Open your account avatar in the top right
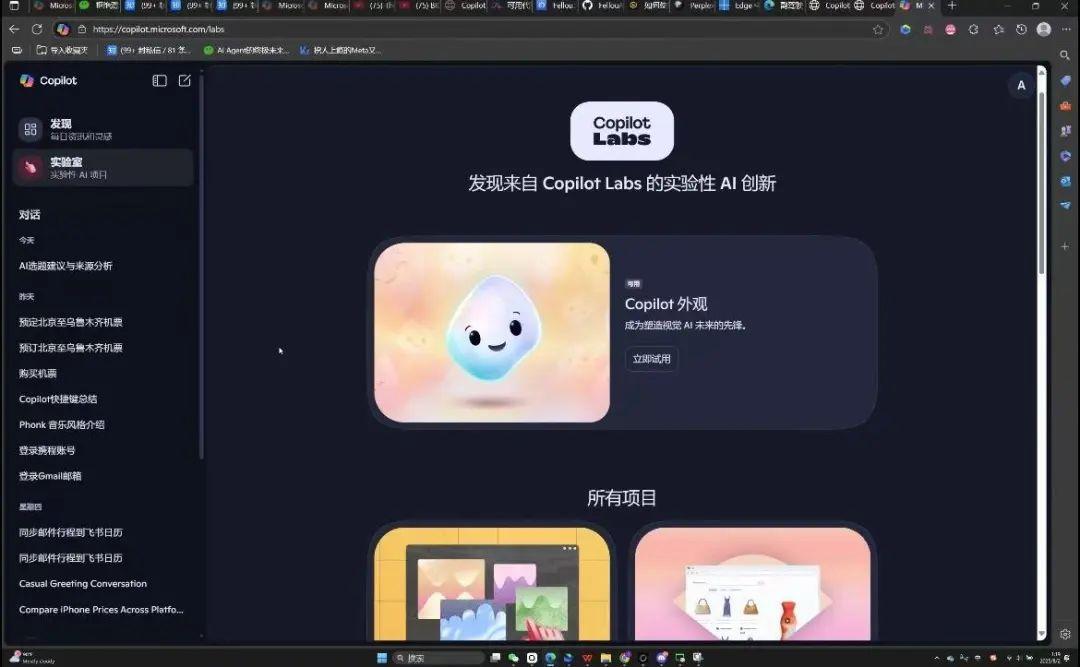The width and height of the screenshot is (1080, 667). 1021,86
